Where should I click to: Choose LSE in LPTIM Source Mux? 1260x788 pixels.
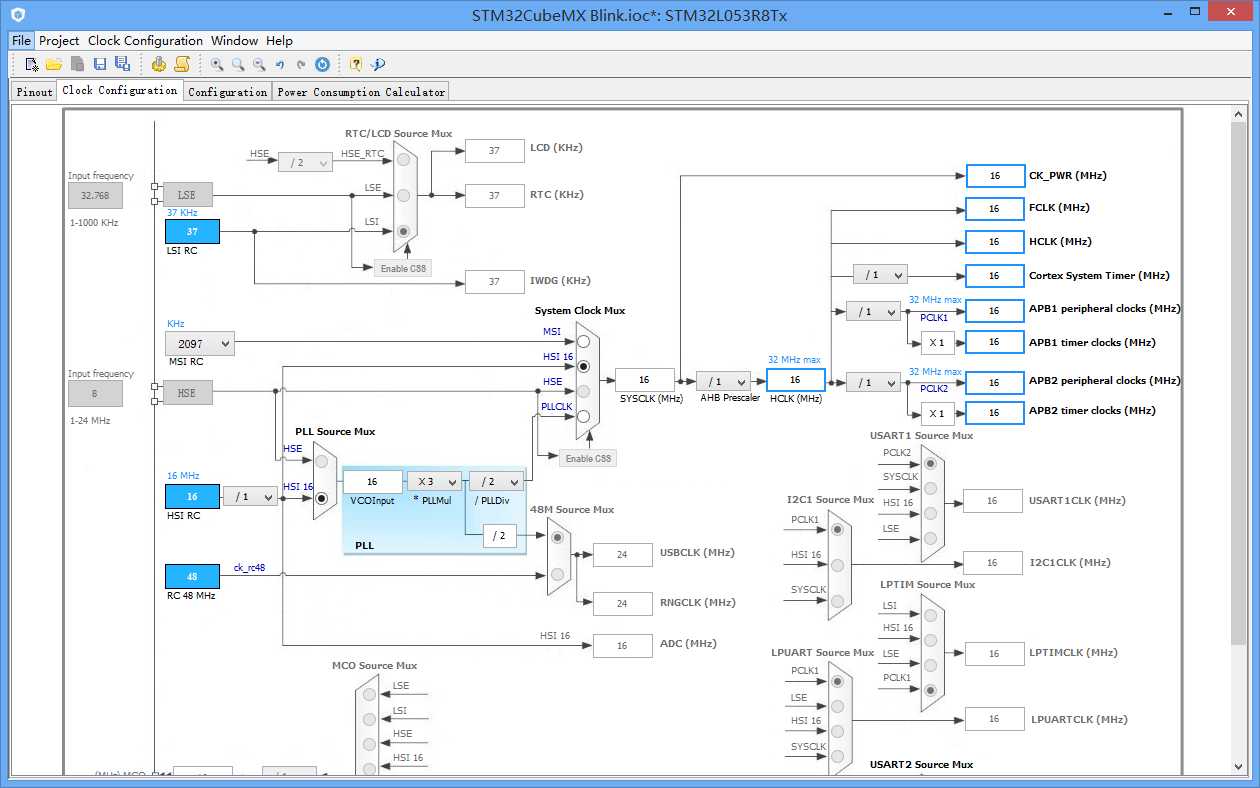tap(930, 665)
